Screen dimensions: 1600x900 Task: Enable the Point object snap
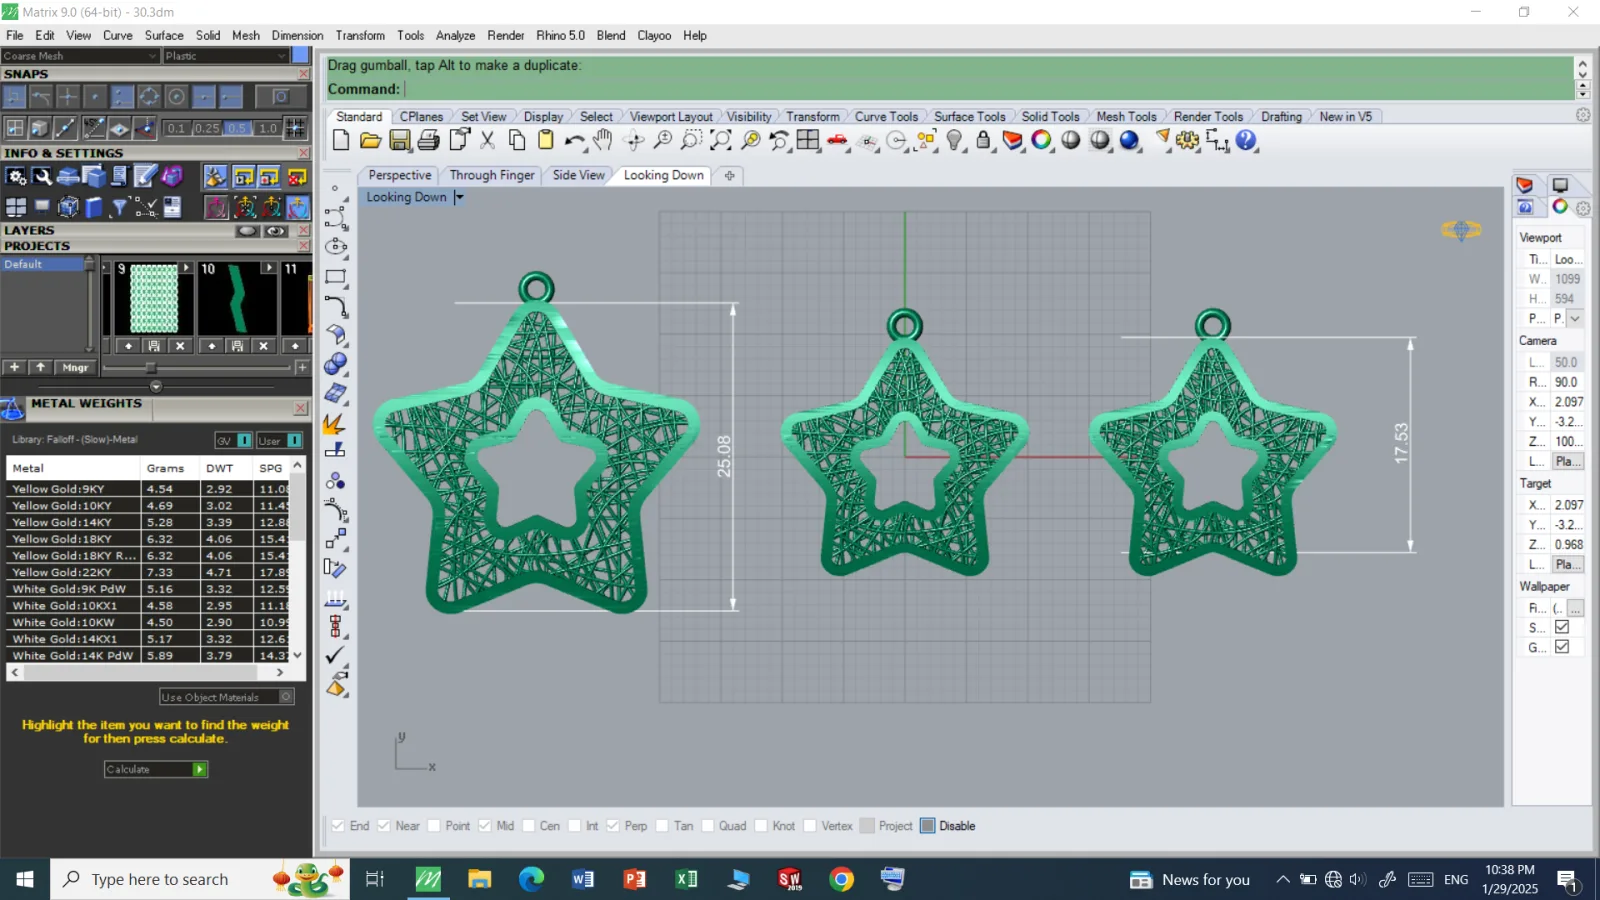(x=434, y=826)
